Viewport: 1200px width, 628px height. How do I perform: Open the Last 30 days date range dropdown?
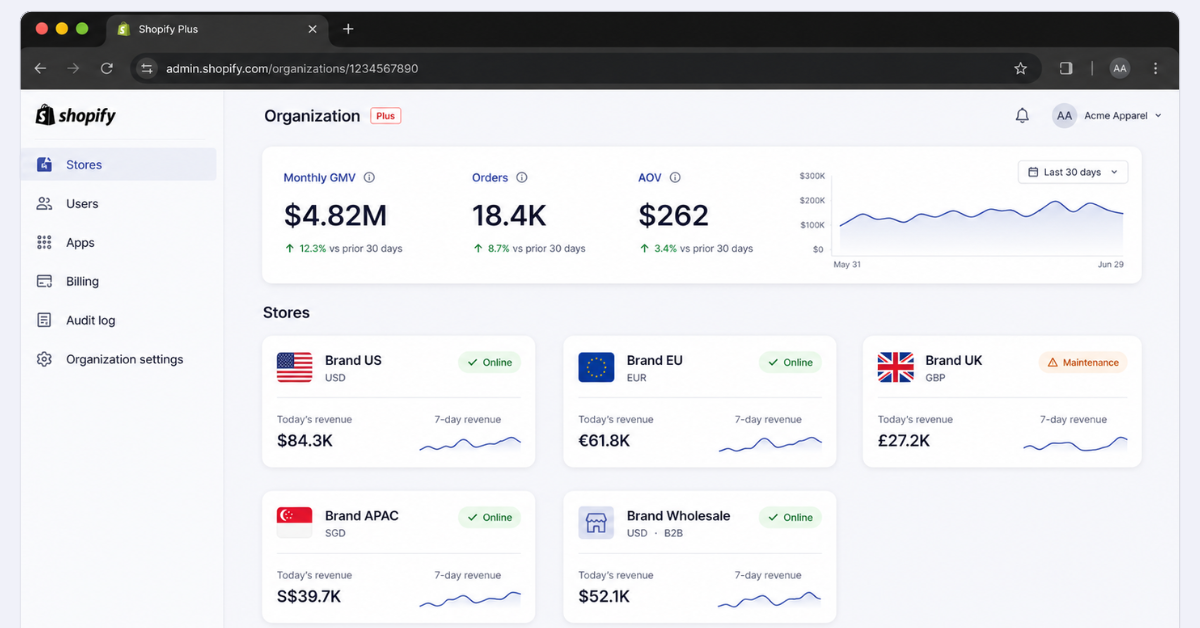[x=1073, y=172]
